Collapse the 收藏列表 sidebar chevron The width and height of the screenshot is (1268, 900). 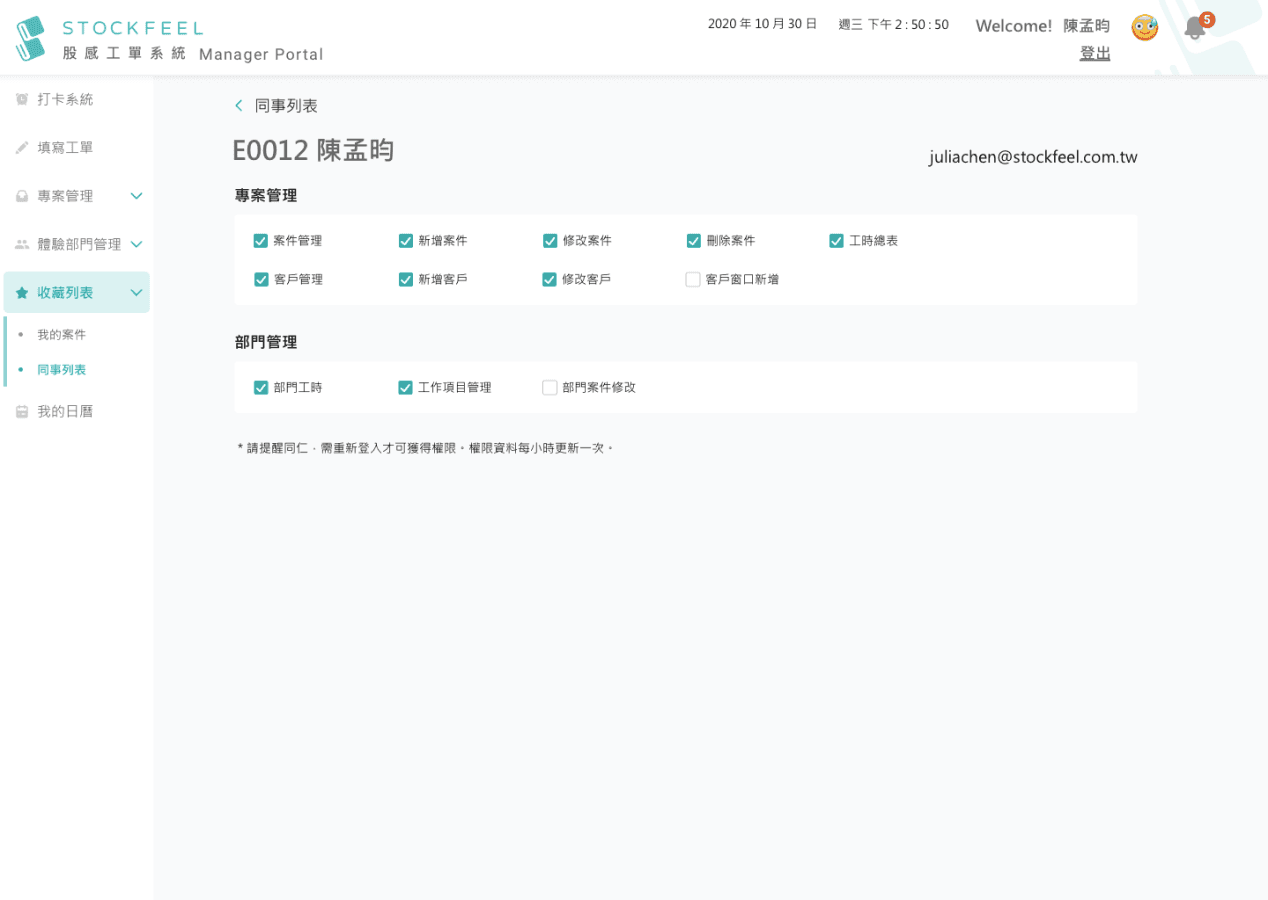137,293
